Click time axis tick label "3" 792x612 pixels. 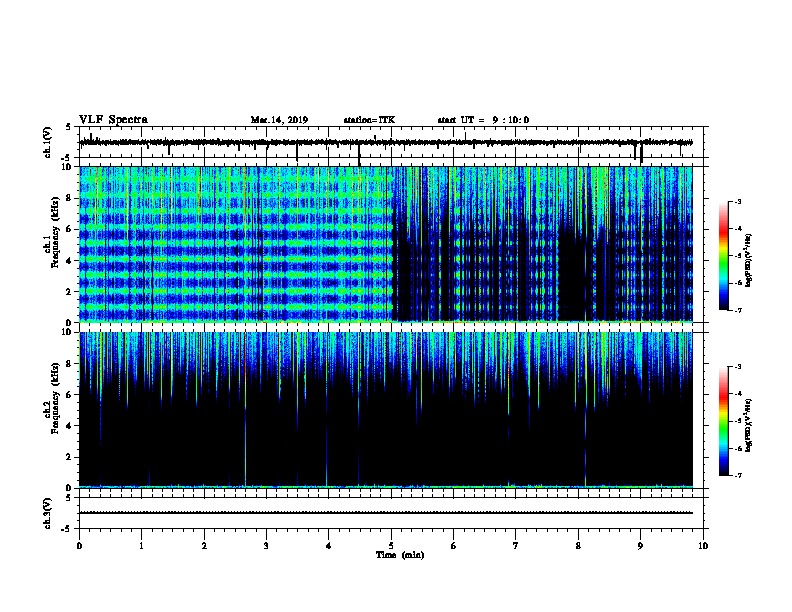coord(266,545)
